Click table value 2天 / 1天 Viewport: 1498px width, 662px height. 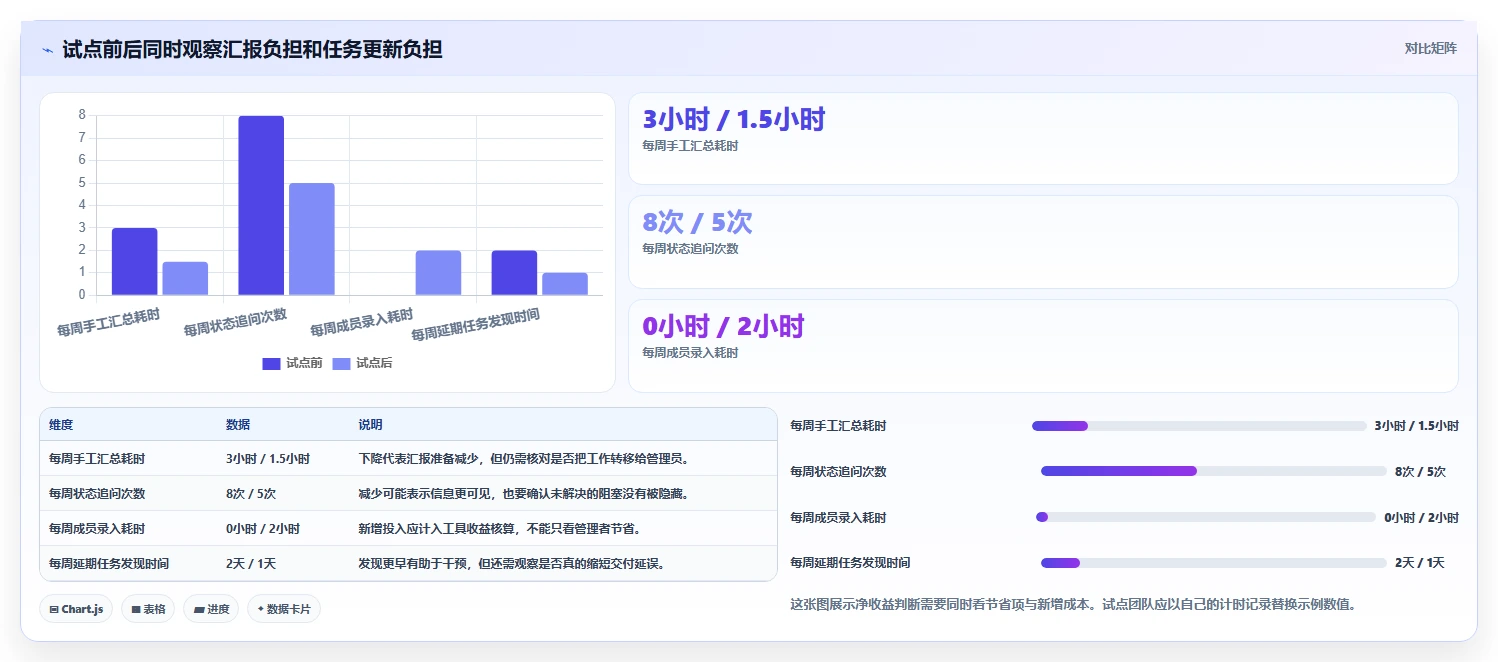[x=251, y=564]
